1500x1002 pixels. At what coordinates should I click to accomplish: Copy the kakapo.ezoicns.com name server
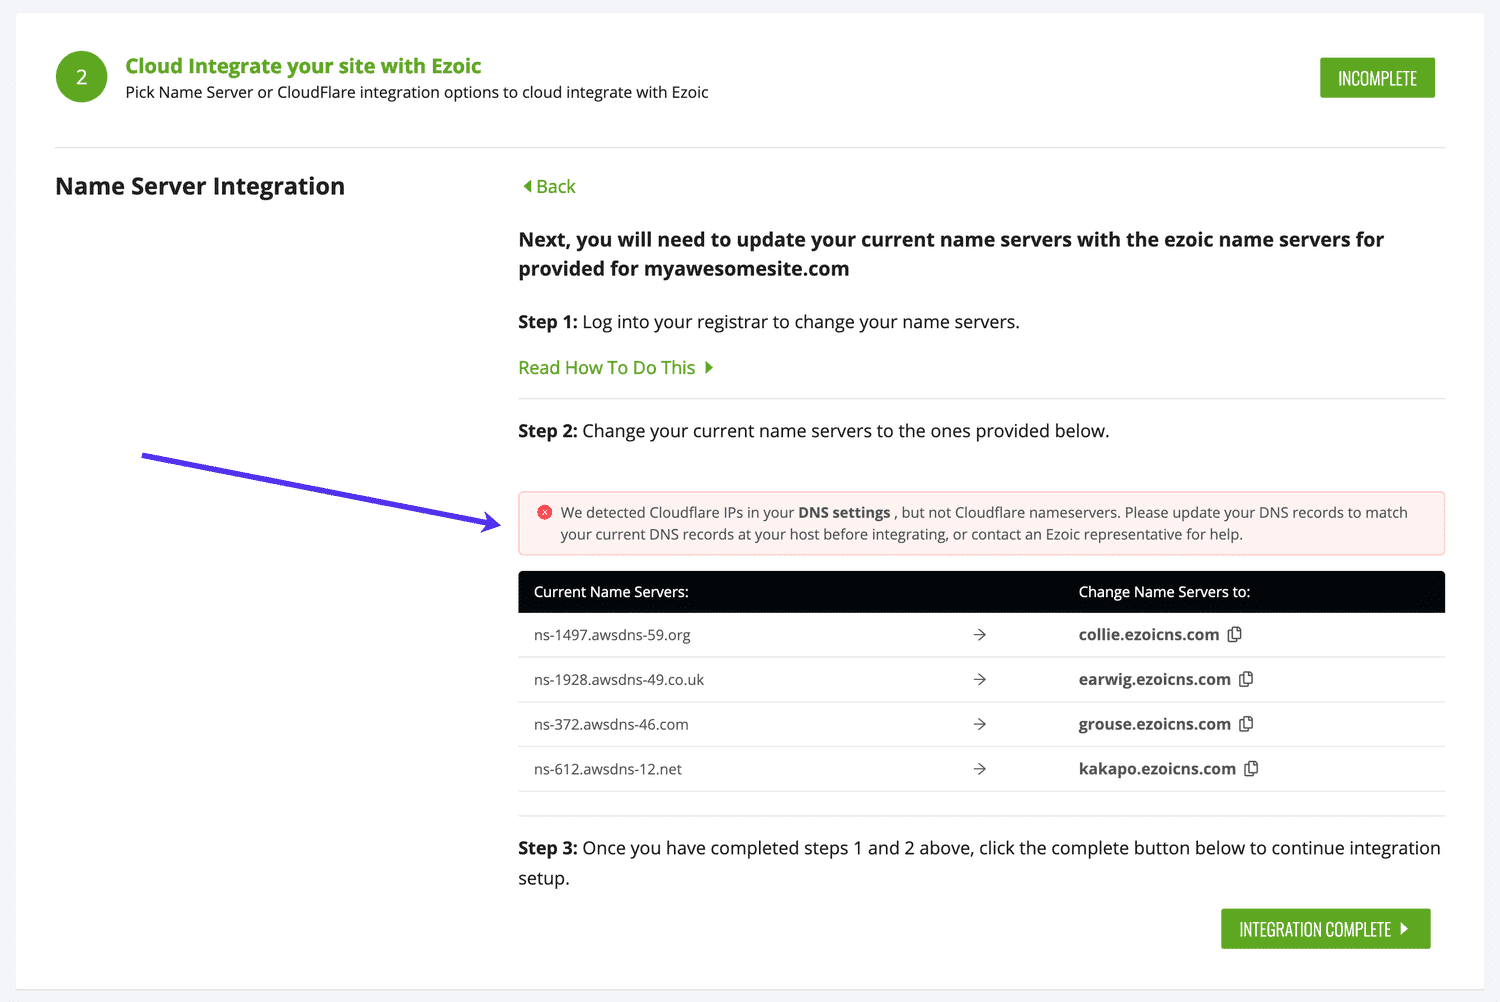1251,768
